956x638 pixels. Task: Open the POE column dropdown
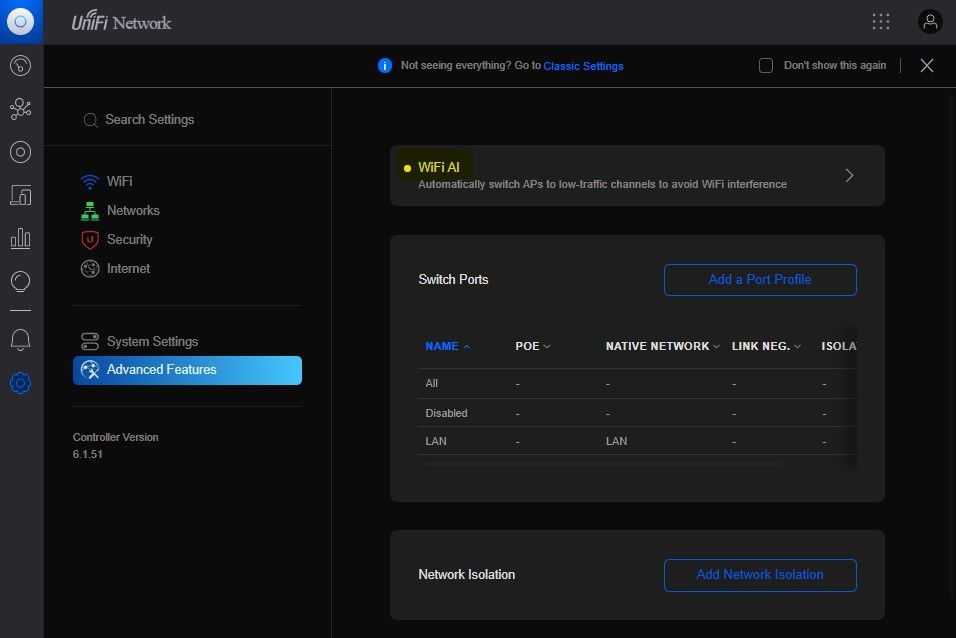point(546,347)
